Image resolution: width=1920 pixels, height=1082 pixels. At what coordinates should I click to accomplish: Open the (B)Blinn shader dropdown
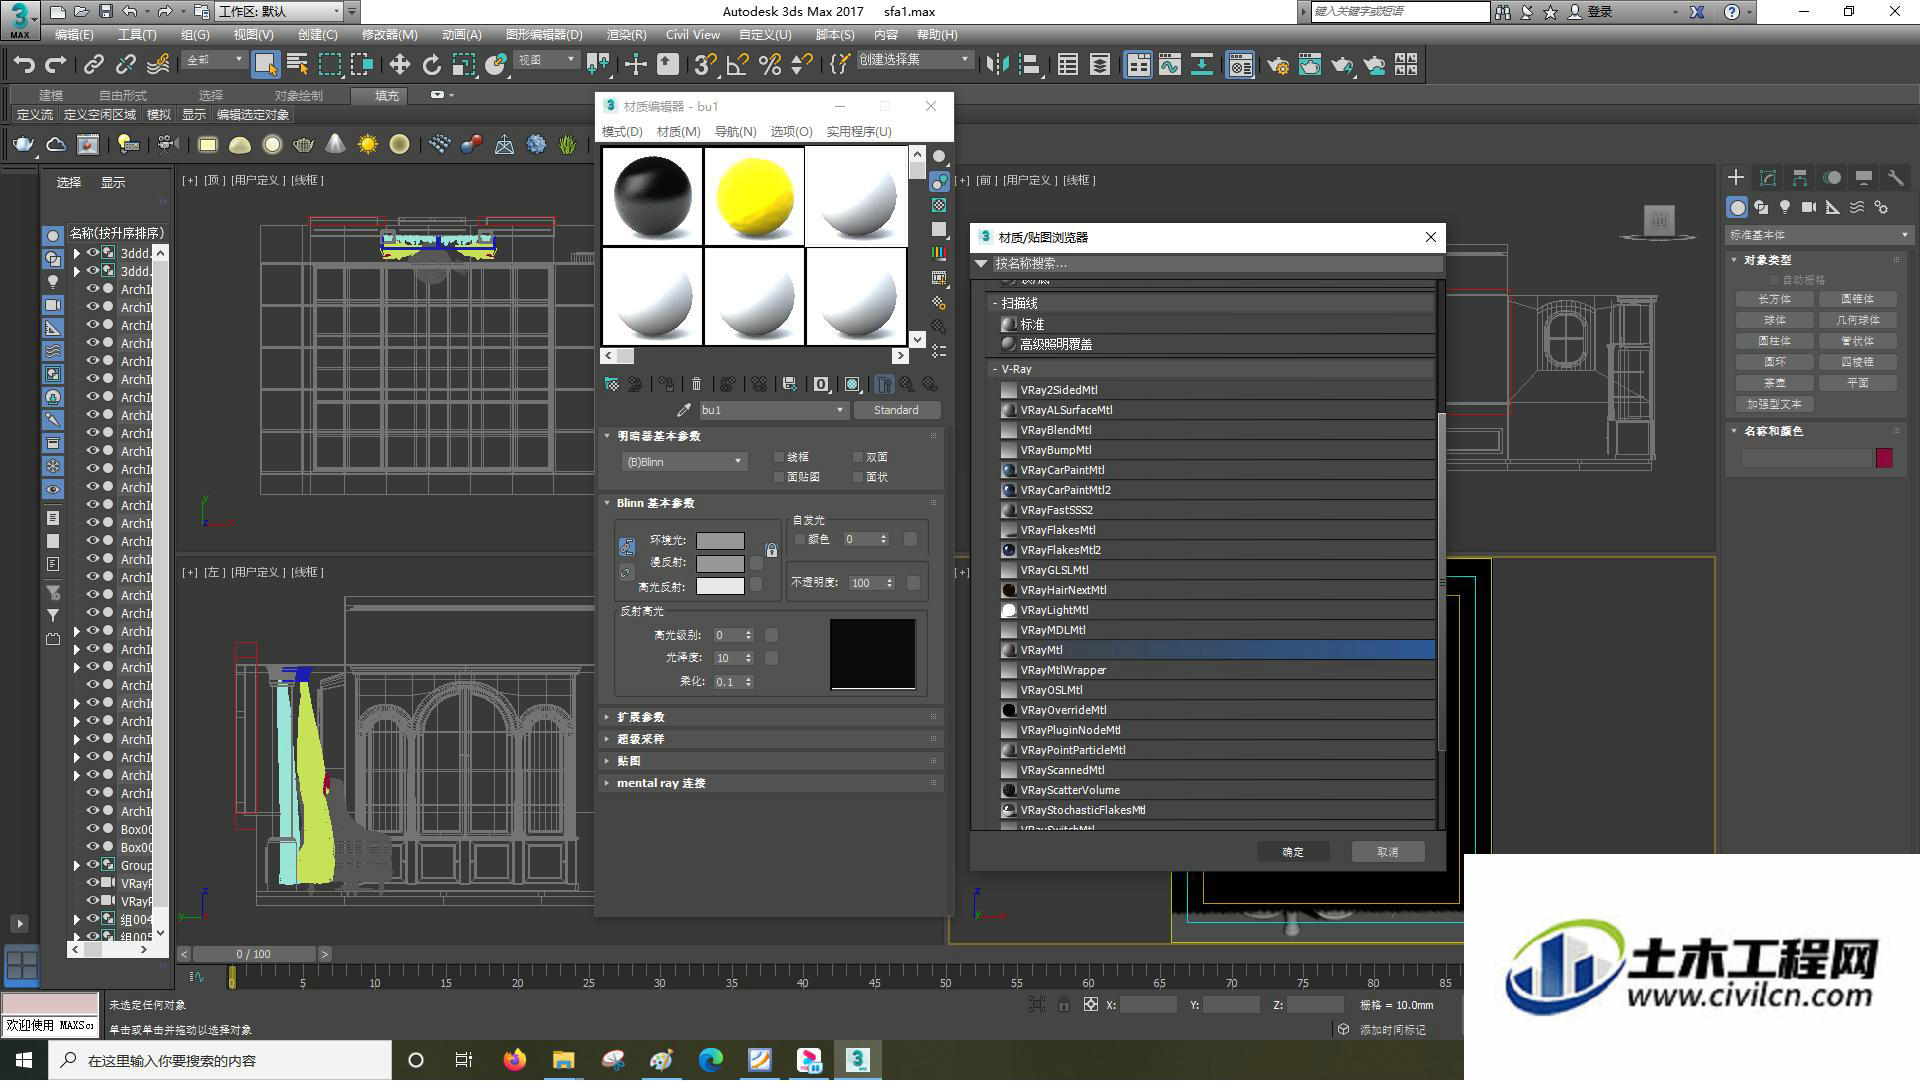684,462
